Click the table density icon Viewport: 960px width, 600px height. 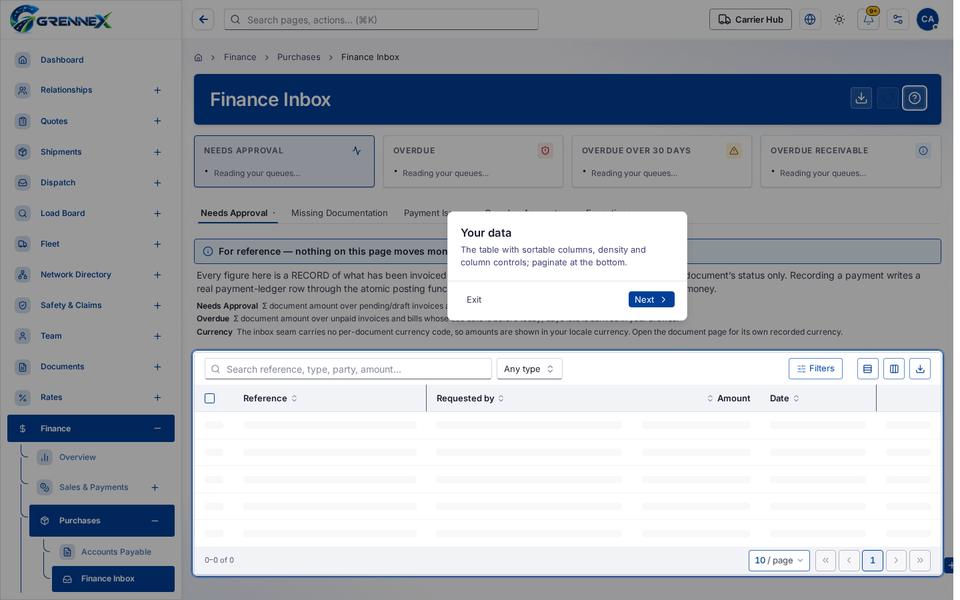(867, 369)
